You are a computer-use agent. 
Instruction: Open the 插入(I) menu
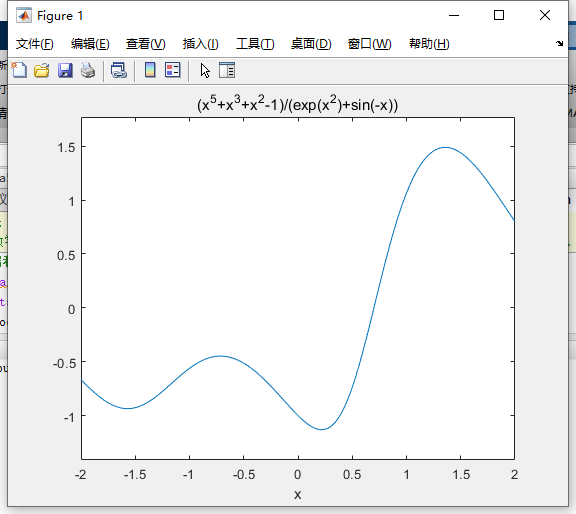tap(201, 44)
